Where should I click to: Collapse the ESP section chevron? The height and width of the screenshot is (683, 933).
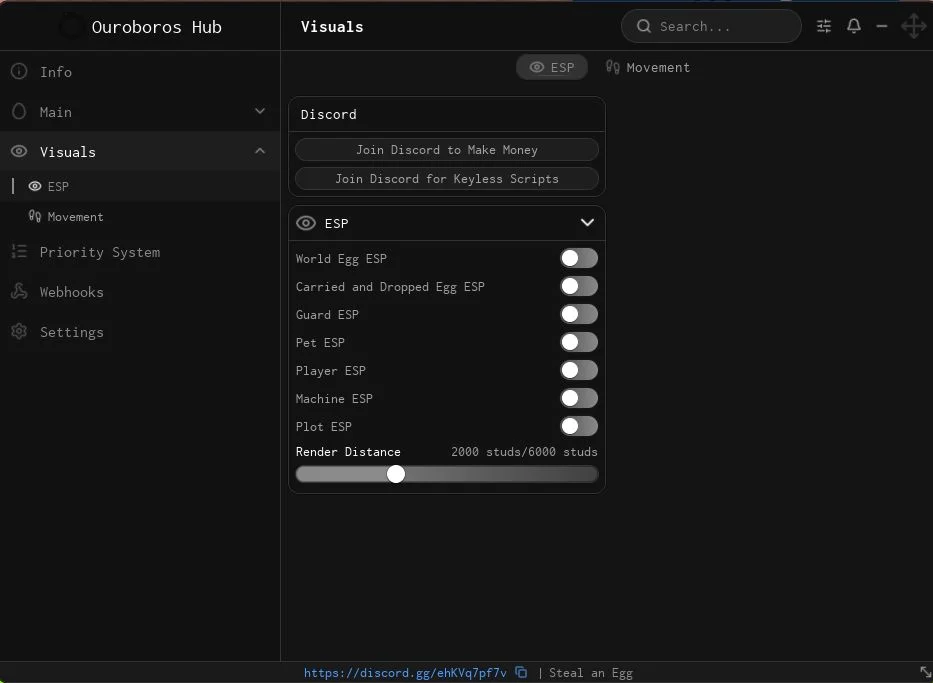(x=587, y=223)
